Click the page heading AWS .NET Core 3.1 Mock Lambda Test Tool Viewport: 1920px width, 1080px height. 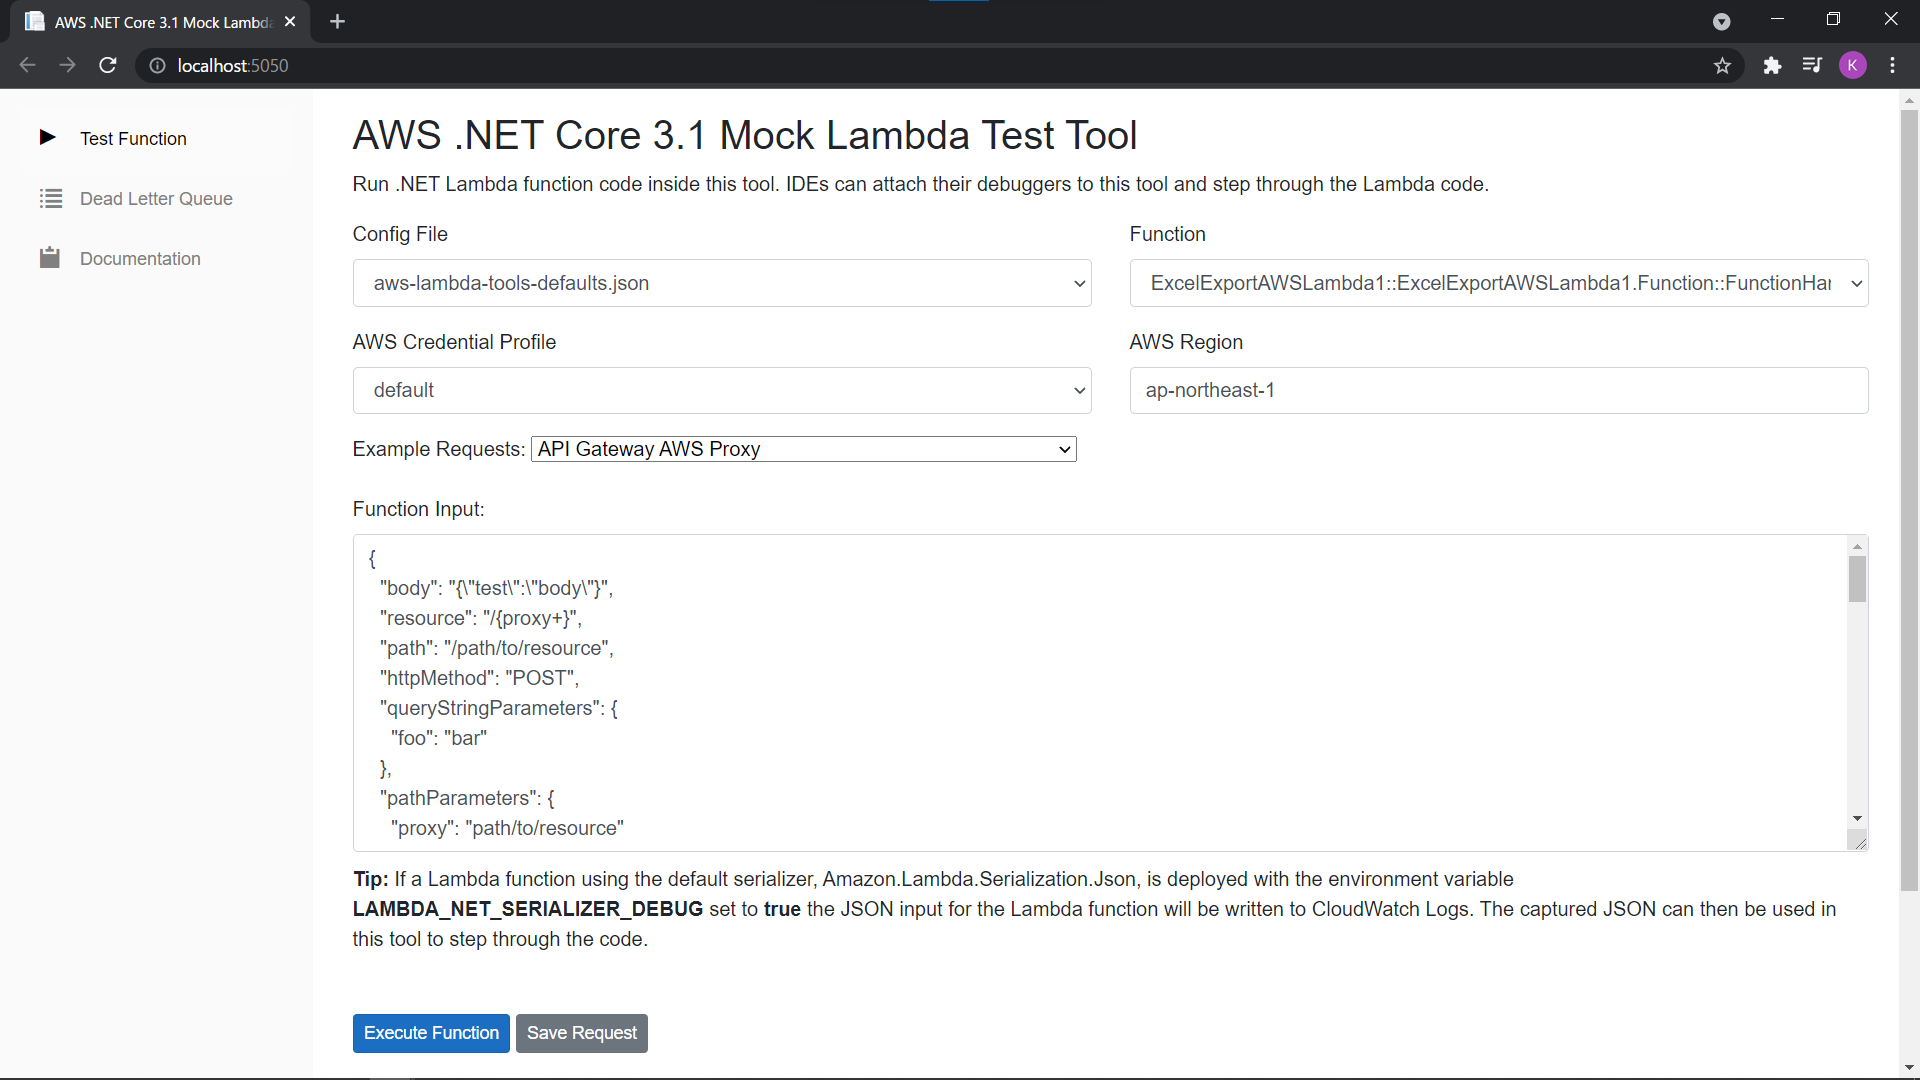(x=745, y=135)
